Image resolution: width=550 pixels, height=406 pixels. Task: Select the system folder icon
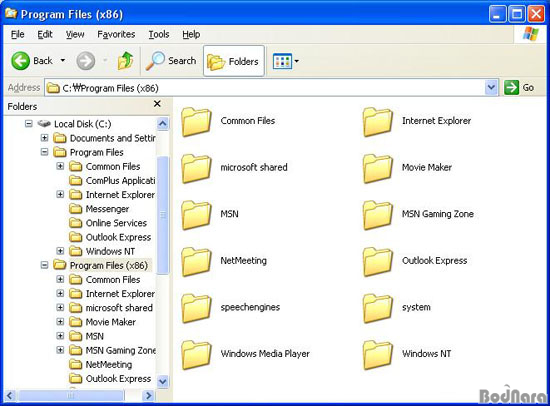(378, 308)
